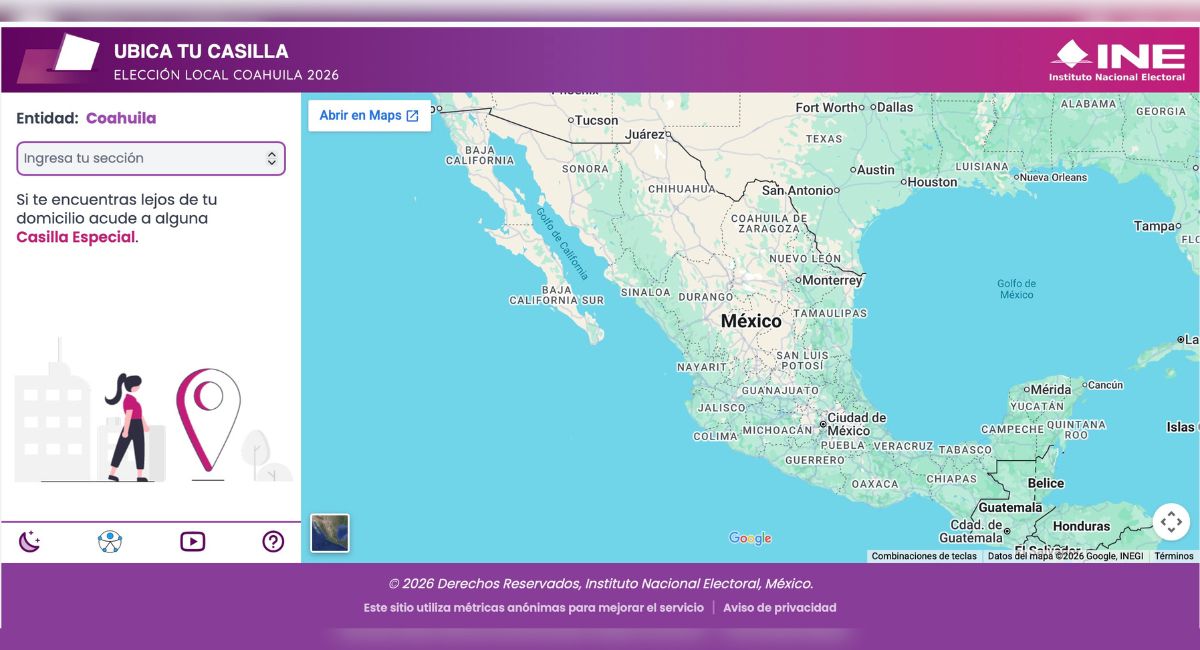Click the Google logo on map
This screenshot has width=1200, height=650.
click(750, 539)
